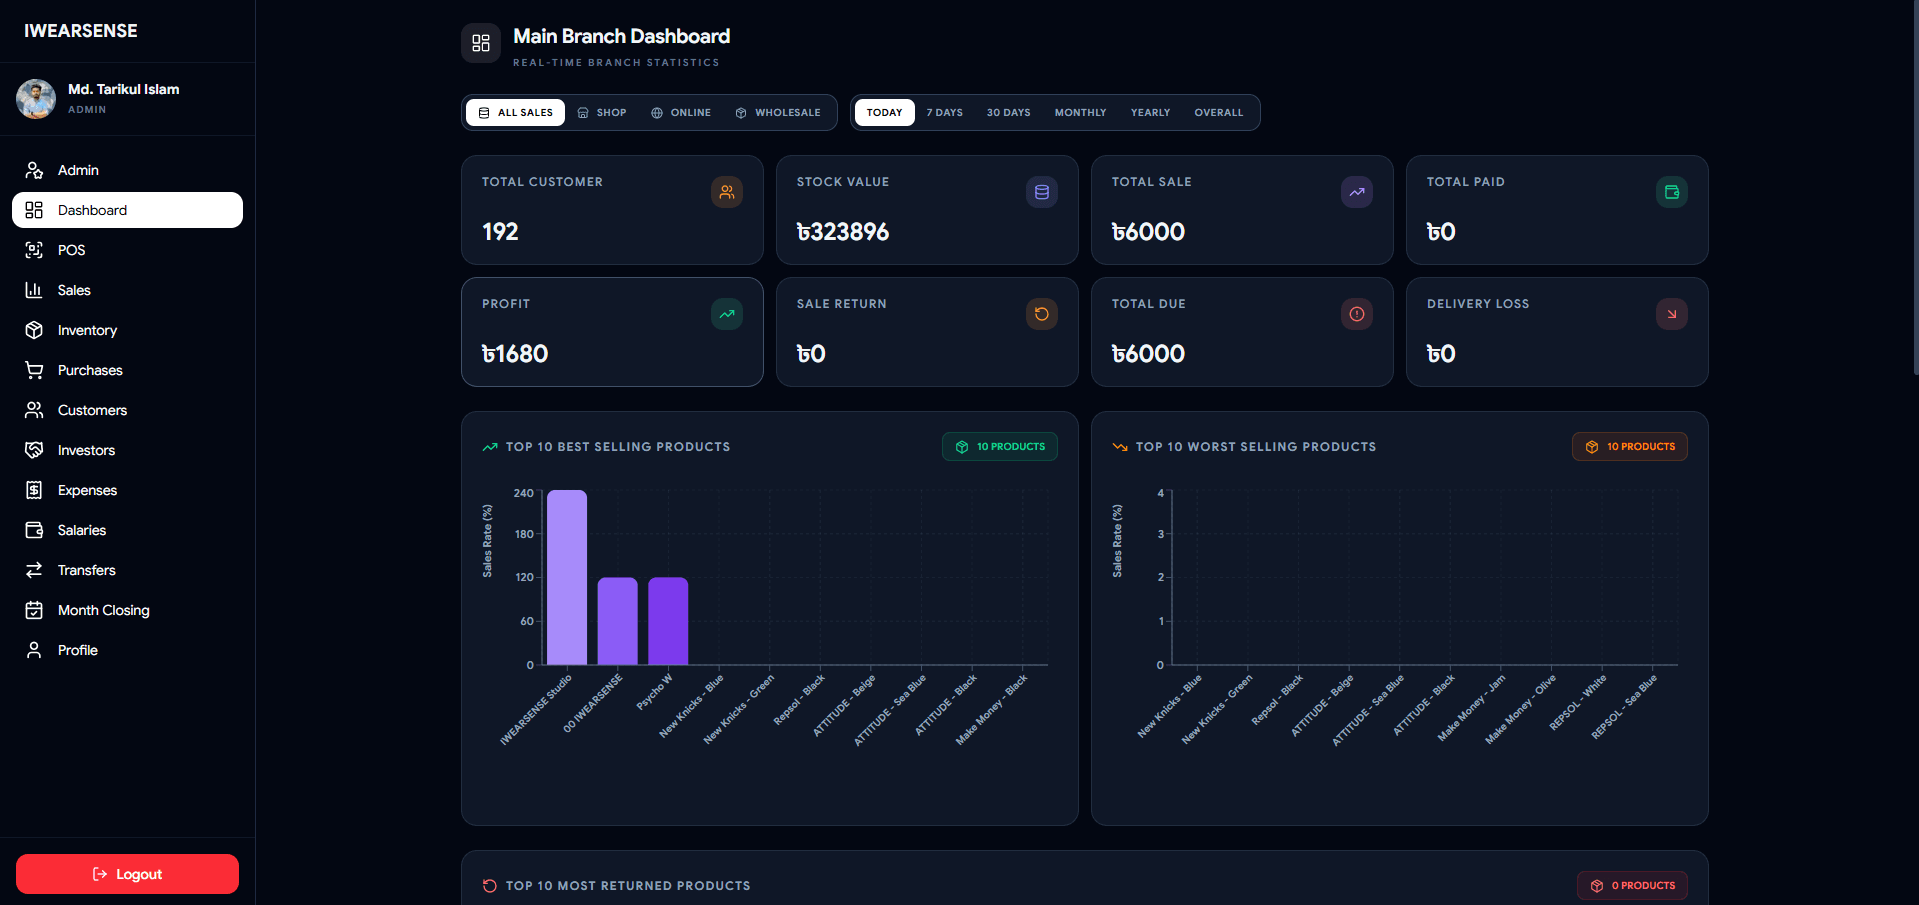This screenshot has width=1919, height=905.
Task: Click the Salaries wallet icon
Action: point(34,530)
